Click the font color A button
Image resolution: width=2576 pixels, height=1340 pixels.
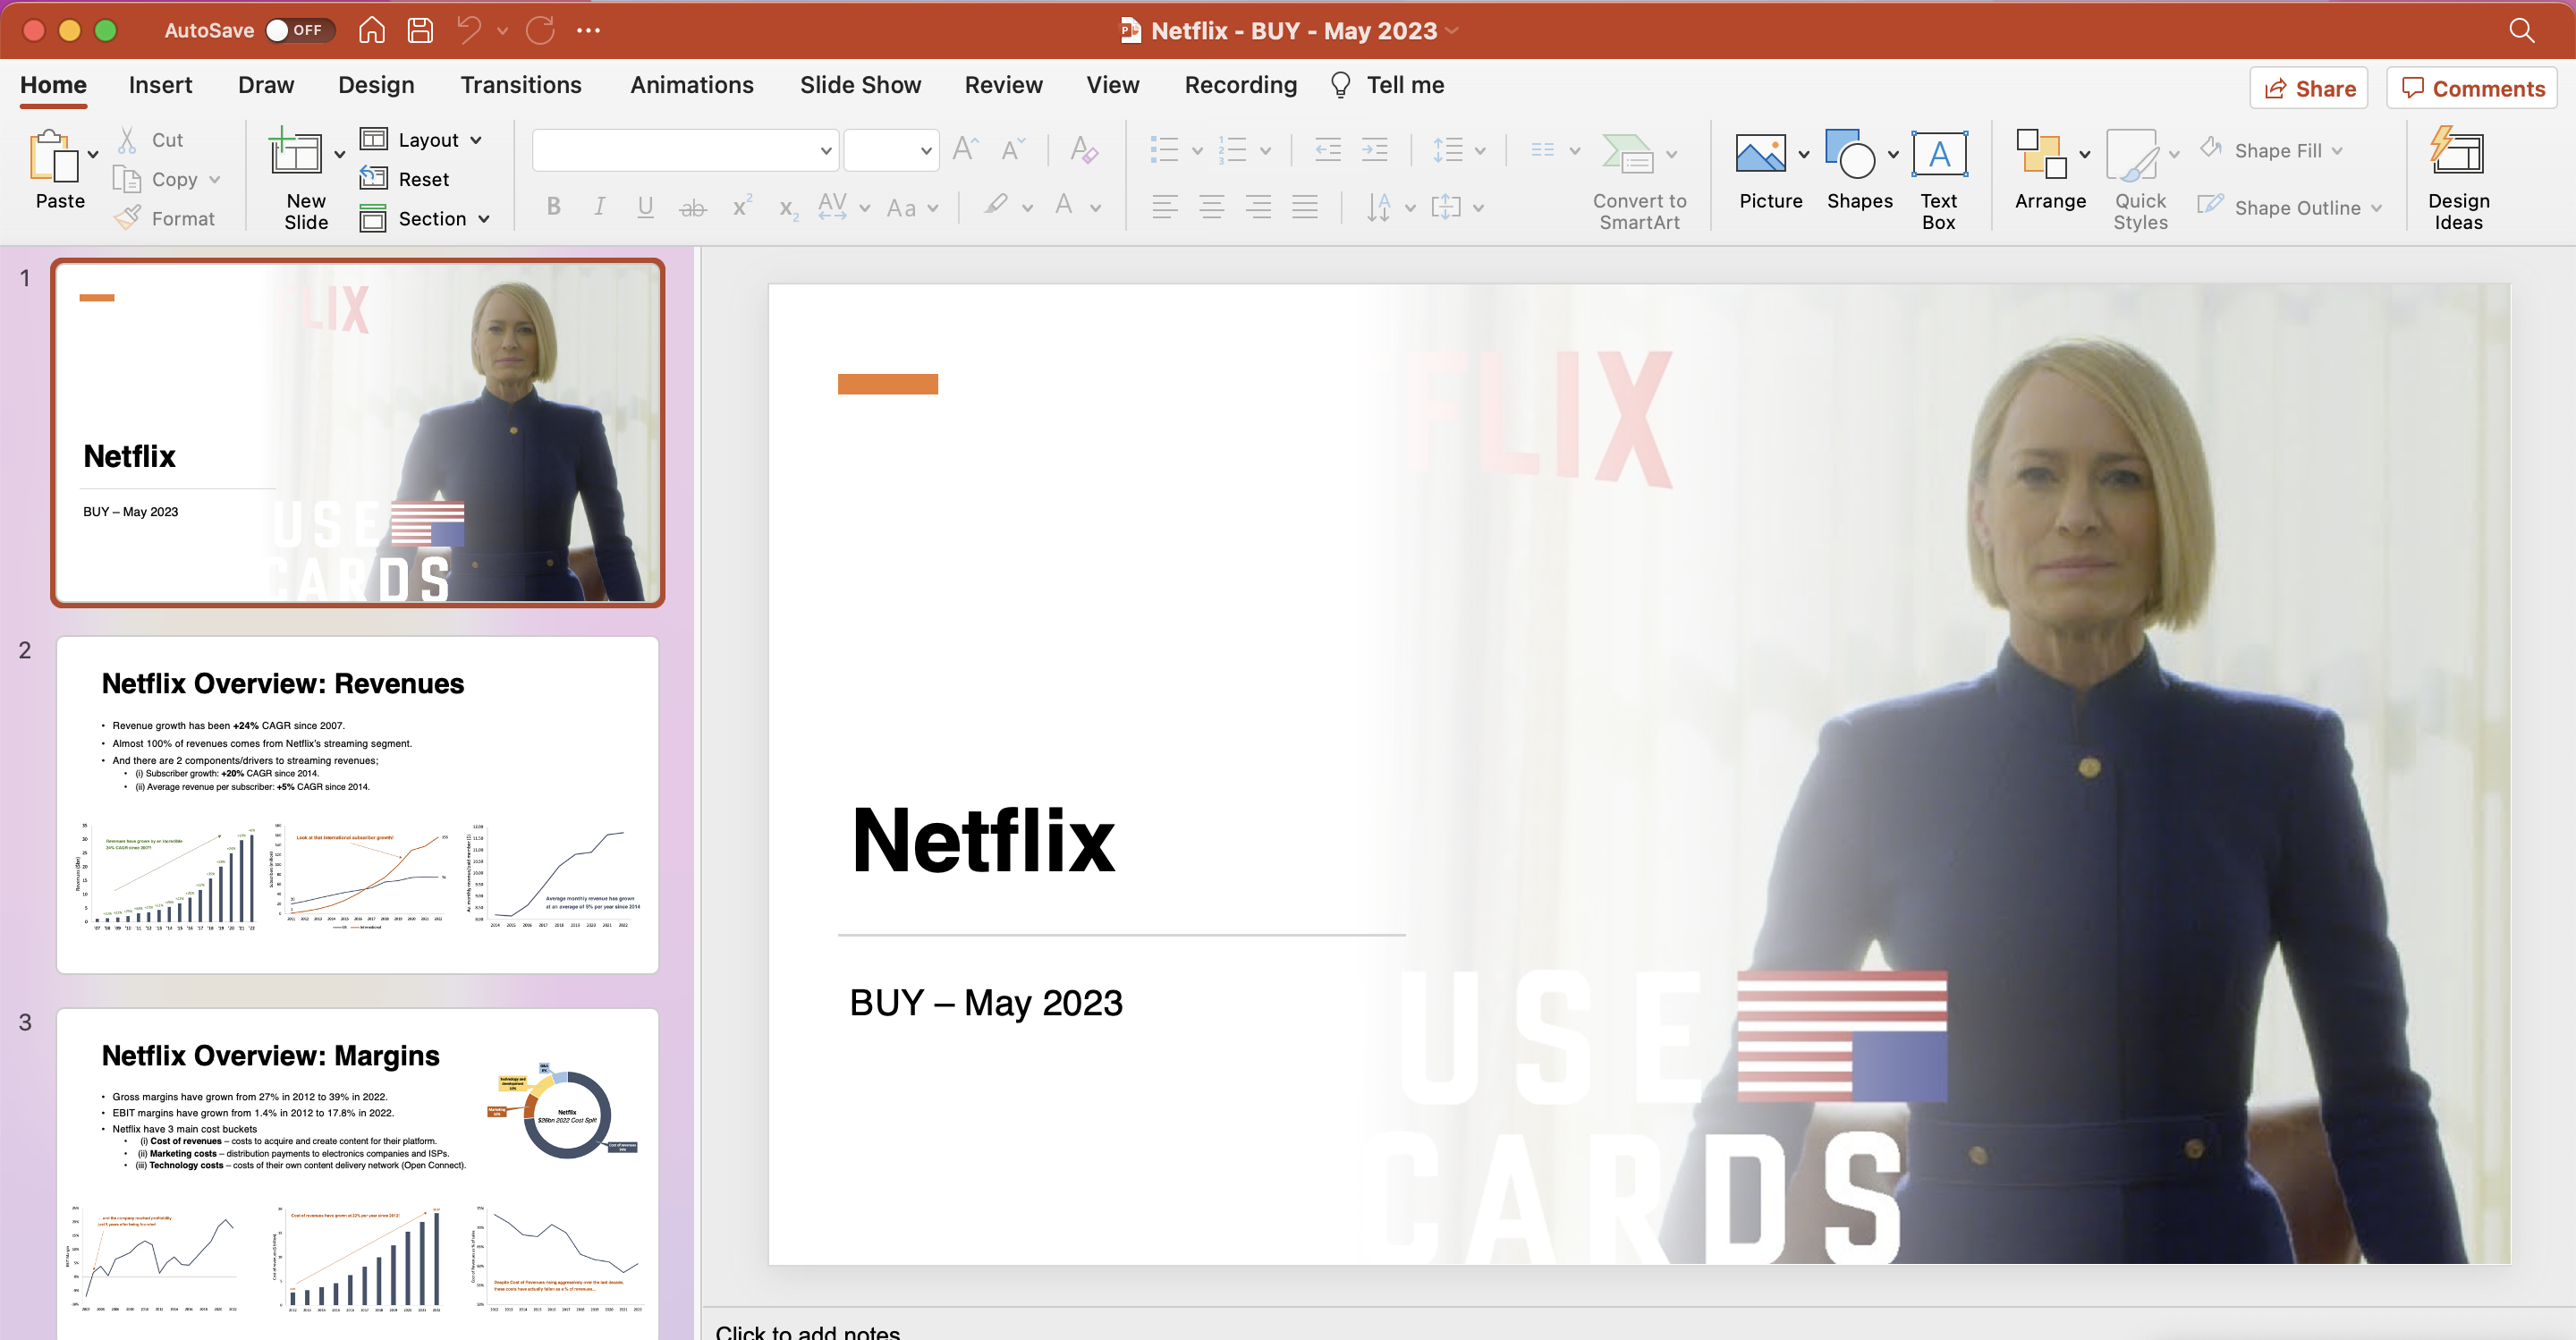click(1063, 206)
